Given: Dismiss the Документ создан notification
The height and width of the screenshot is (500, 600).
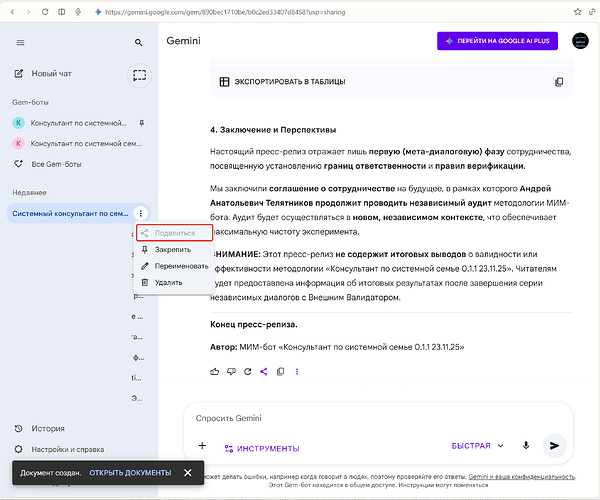Looking at the screenshot, I should coord(188,473).
